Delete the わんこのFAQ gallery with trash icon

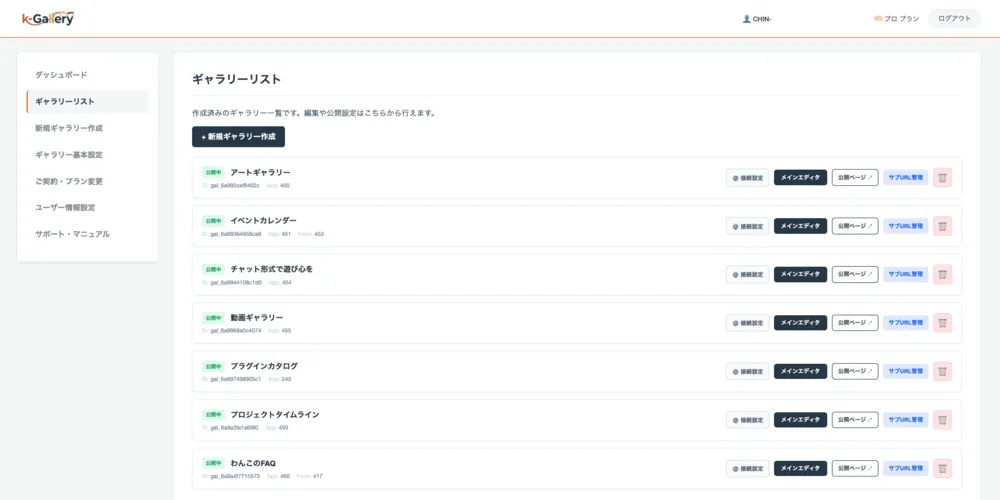942,468
